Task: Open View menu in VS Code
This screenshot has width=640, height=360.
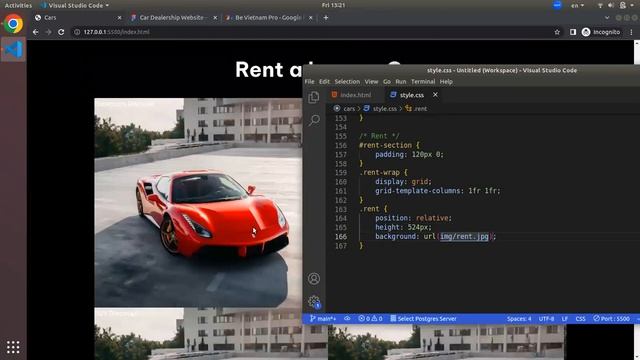Action: pyautogui.click(x=371, y=82)
